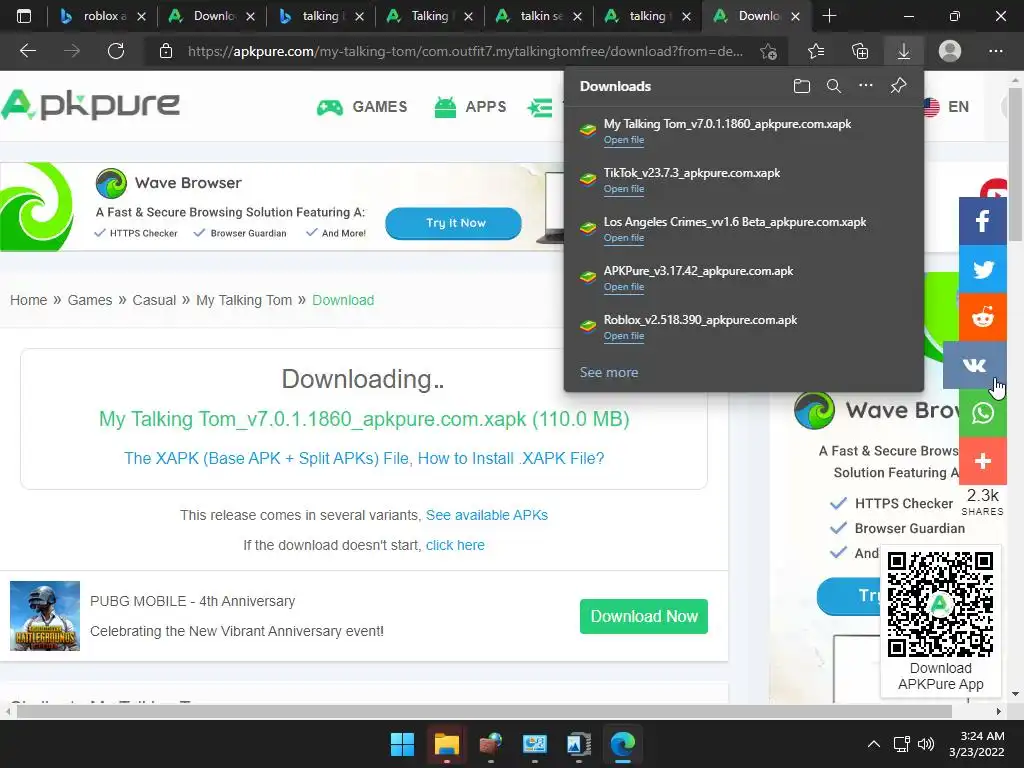Image resolution: width=1024 pixels, height=768 pixels.
Task: Switch to the Talking APKPure tab
Action: click(429, 16)
